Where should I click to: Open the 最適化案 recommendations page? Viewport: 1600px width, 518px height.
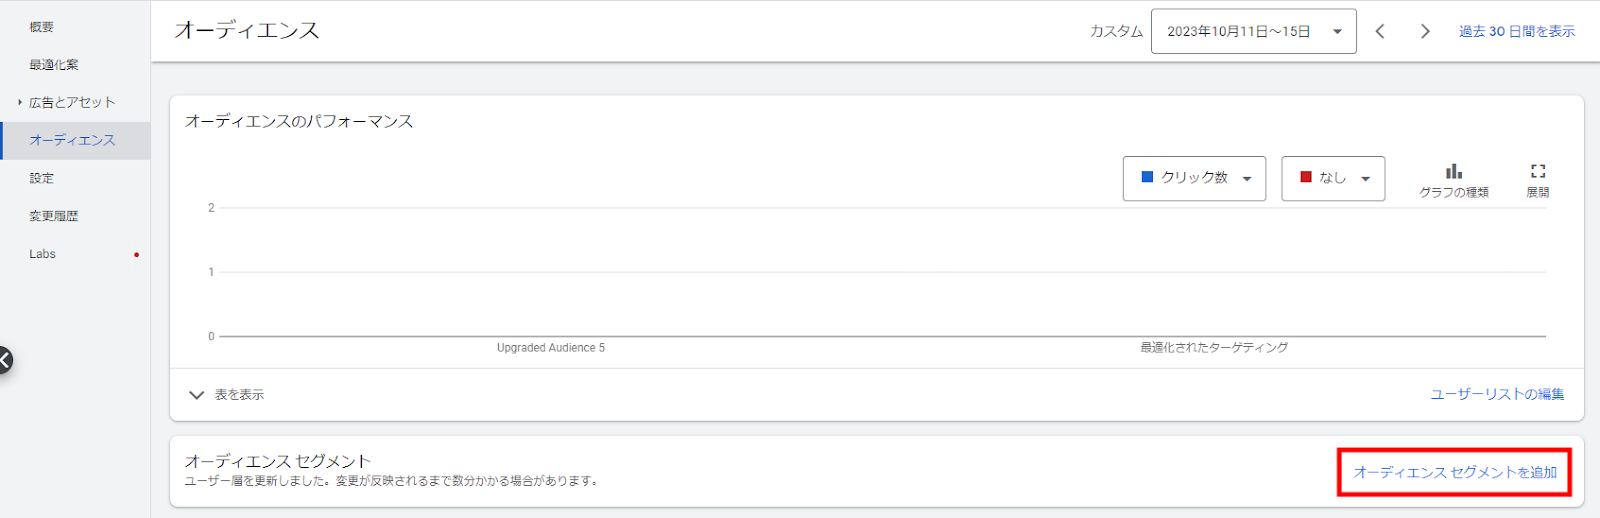click(54, 65)
